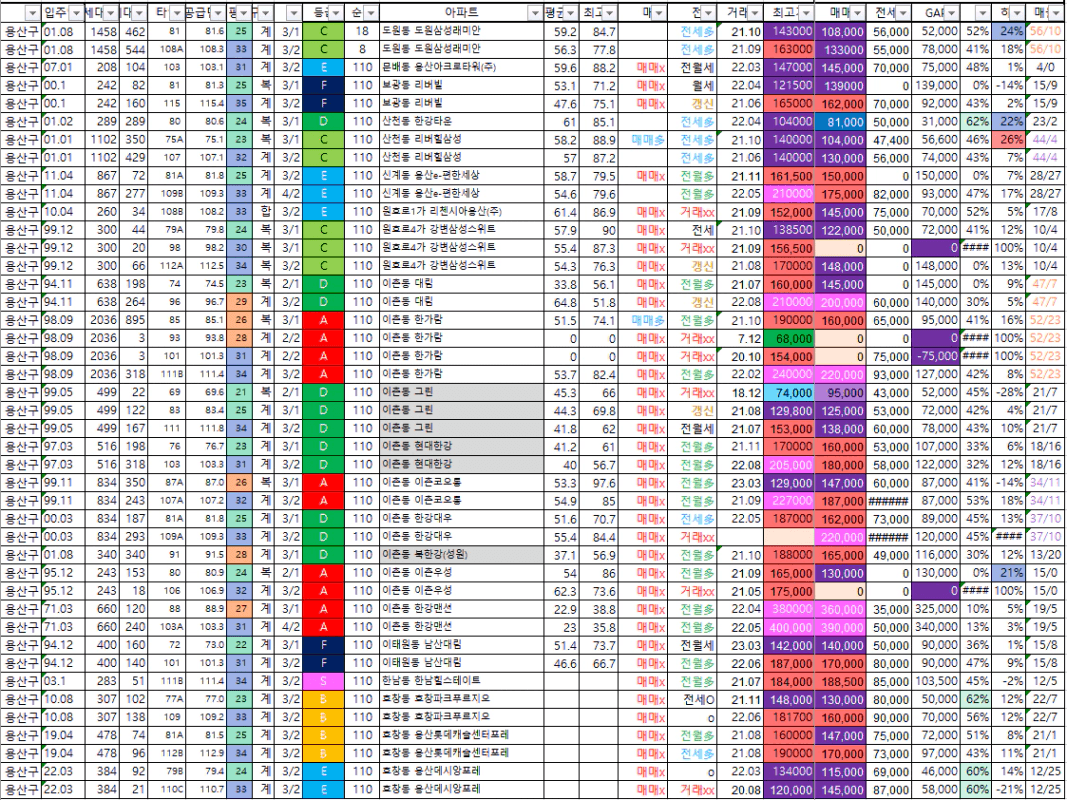This screenshot has height=800, width=1067.
Task: Click the purple cell with value 143000
Action: pyautogui.click(x=789, y=31)
